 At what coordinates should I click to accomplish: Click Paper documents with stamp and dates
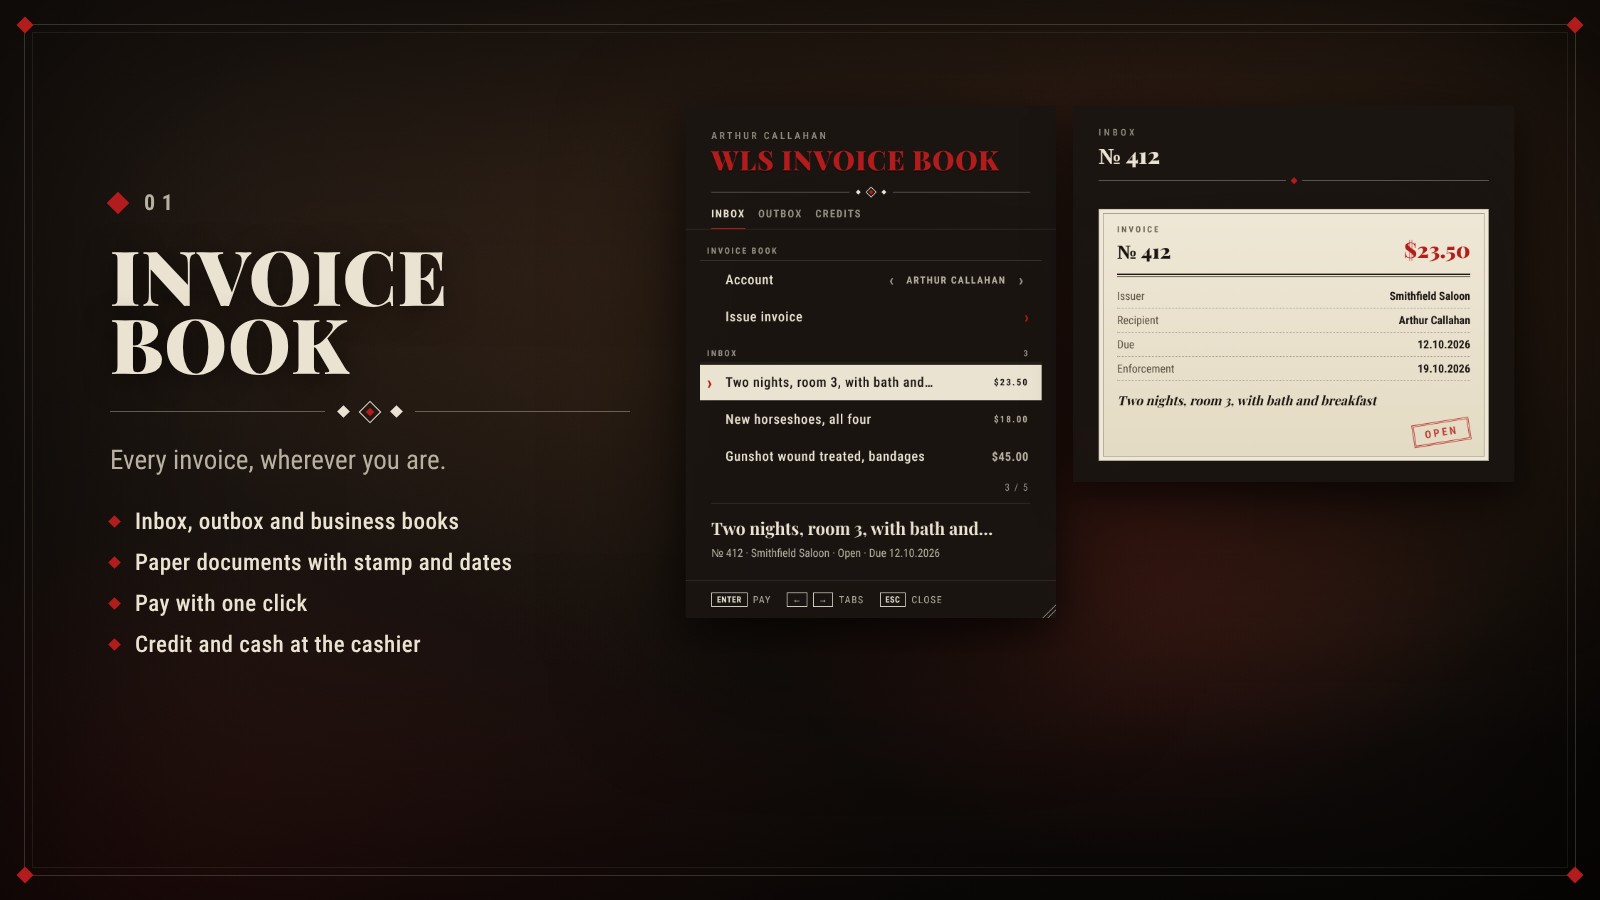coord(323,562)
